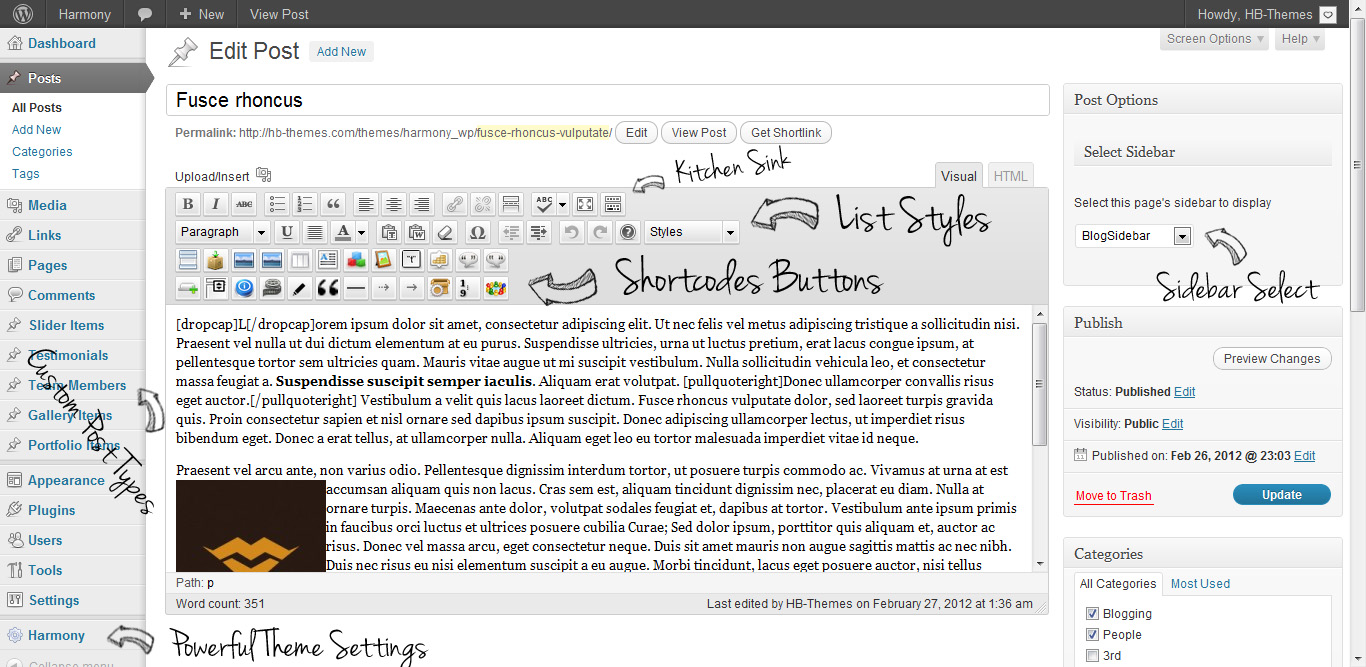Open the Harmony theme settings menu
This screenshot has height=667, width=1366.
(56, 635)
